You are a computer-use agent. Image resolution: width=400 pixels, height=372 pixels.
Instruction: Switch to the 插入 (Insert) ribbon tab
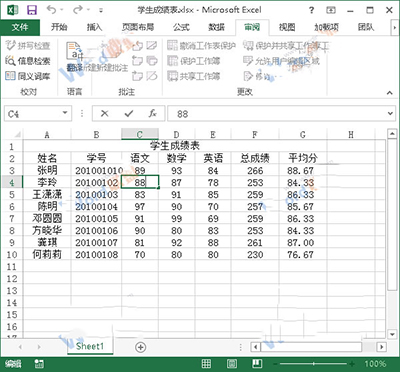pyautogui.click(x=94, y=27)
